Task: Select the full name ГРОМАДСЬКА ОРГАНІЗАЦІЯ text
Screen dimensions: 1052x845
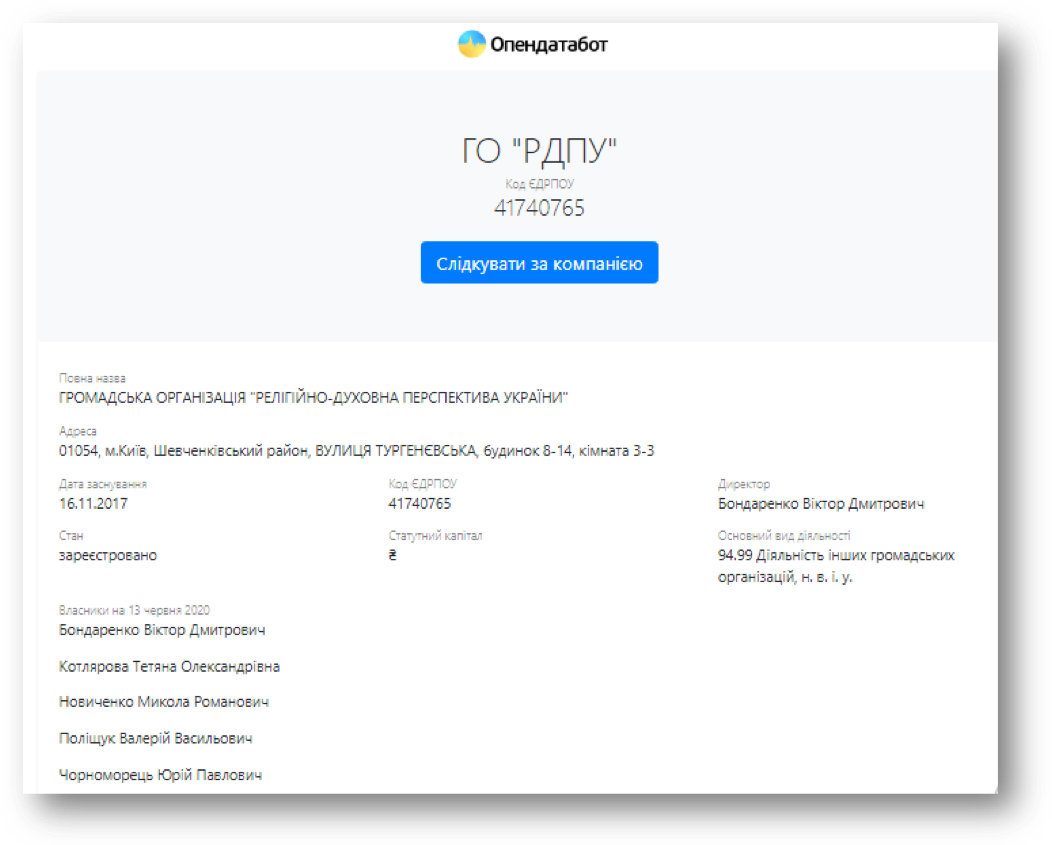Action: (x=313, y=398)
